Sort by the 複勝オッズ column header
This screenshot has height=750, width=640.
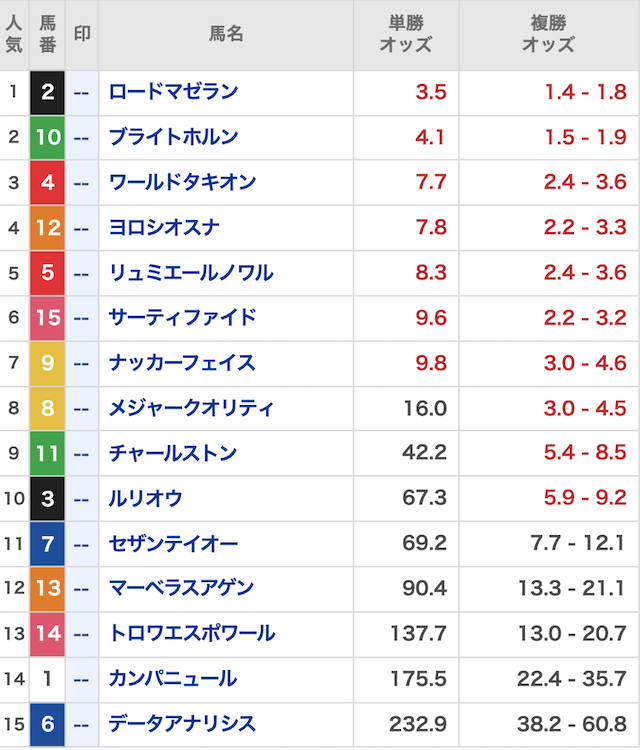(x=548, y=35)
